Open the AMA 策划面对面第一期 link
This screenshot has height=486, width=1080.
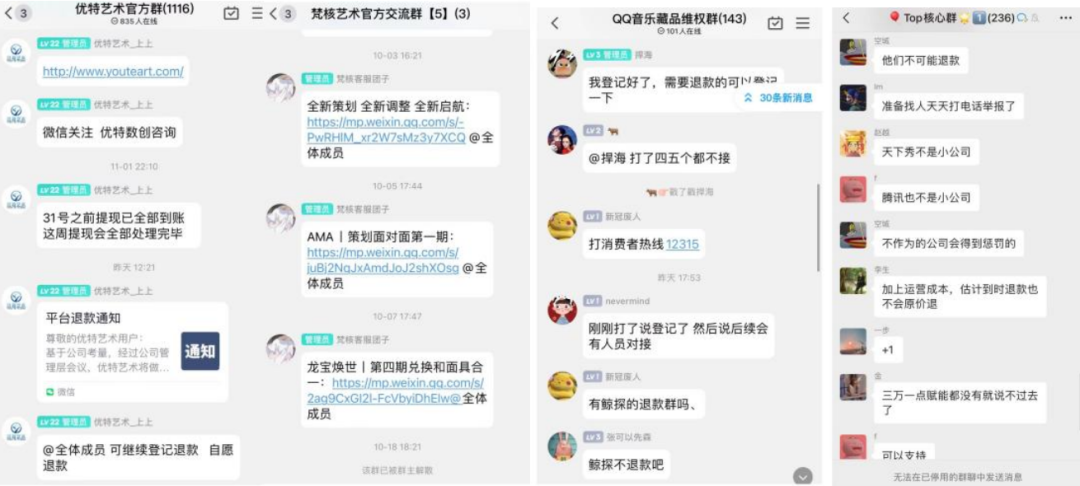(383, 260)
